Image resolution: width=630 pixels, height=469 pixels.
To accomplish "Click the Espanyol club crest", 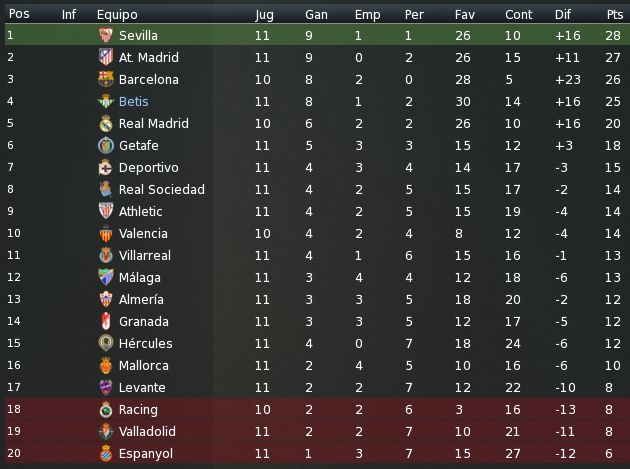I will 106,453.
